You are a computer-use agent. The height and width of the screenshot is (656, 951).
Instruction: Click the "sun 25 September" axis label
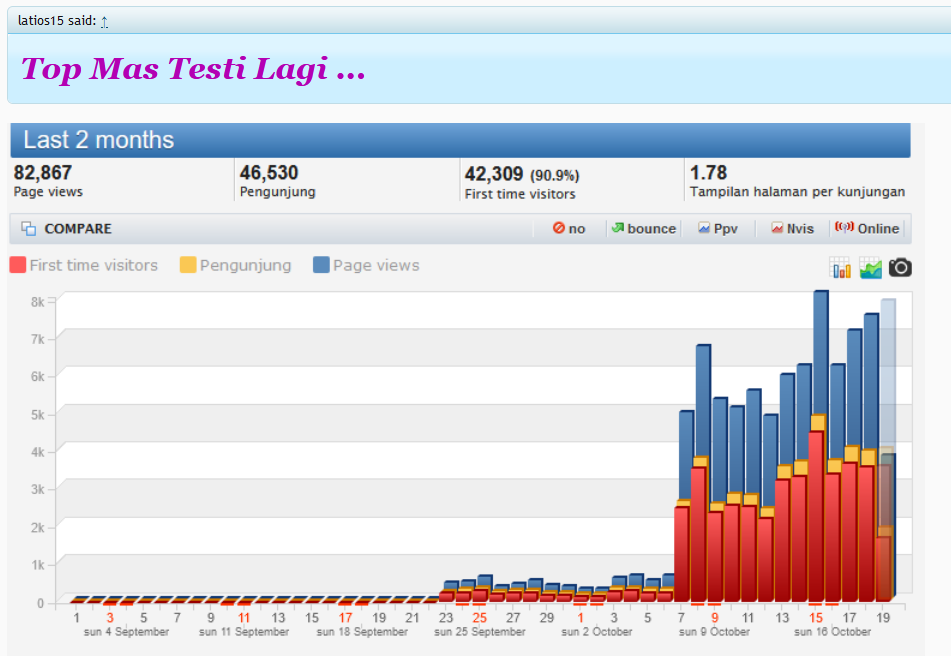480,632
